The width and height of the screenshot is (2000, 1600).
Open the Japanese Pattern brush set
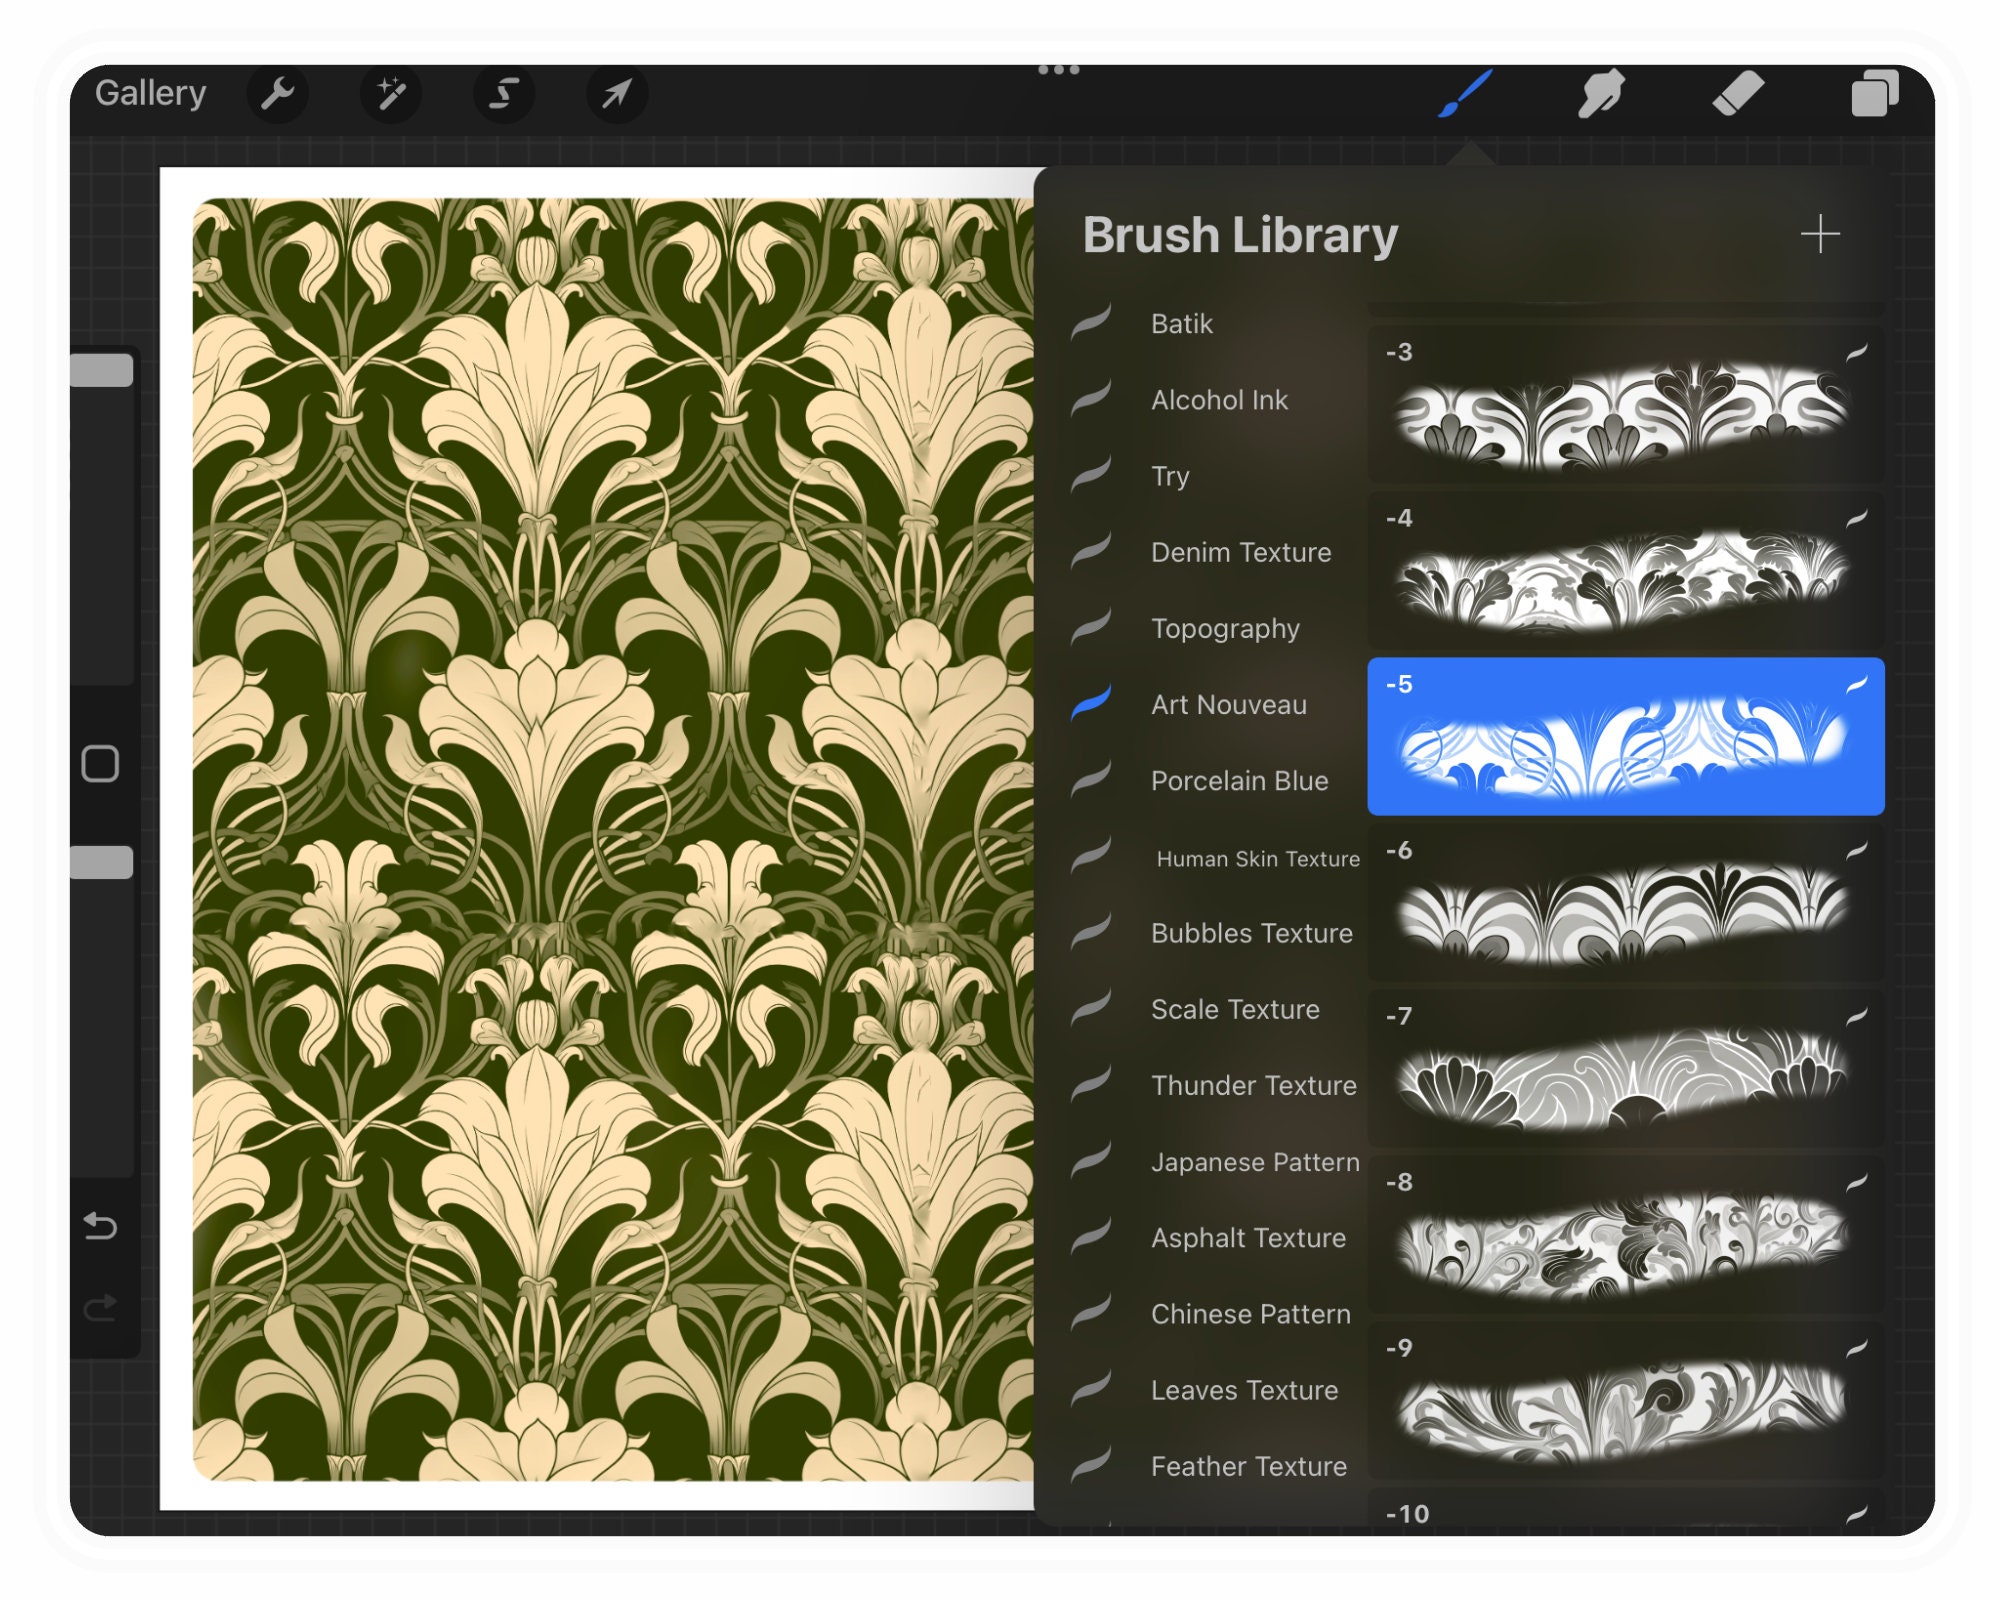(1216, 1162)
